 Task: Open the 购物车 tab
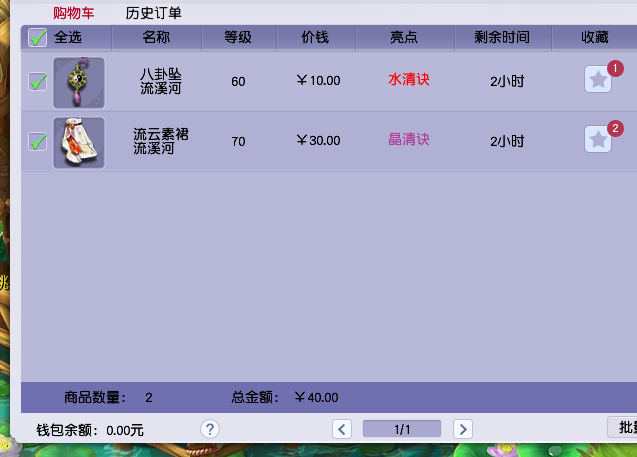coord(72,13)
